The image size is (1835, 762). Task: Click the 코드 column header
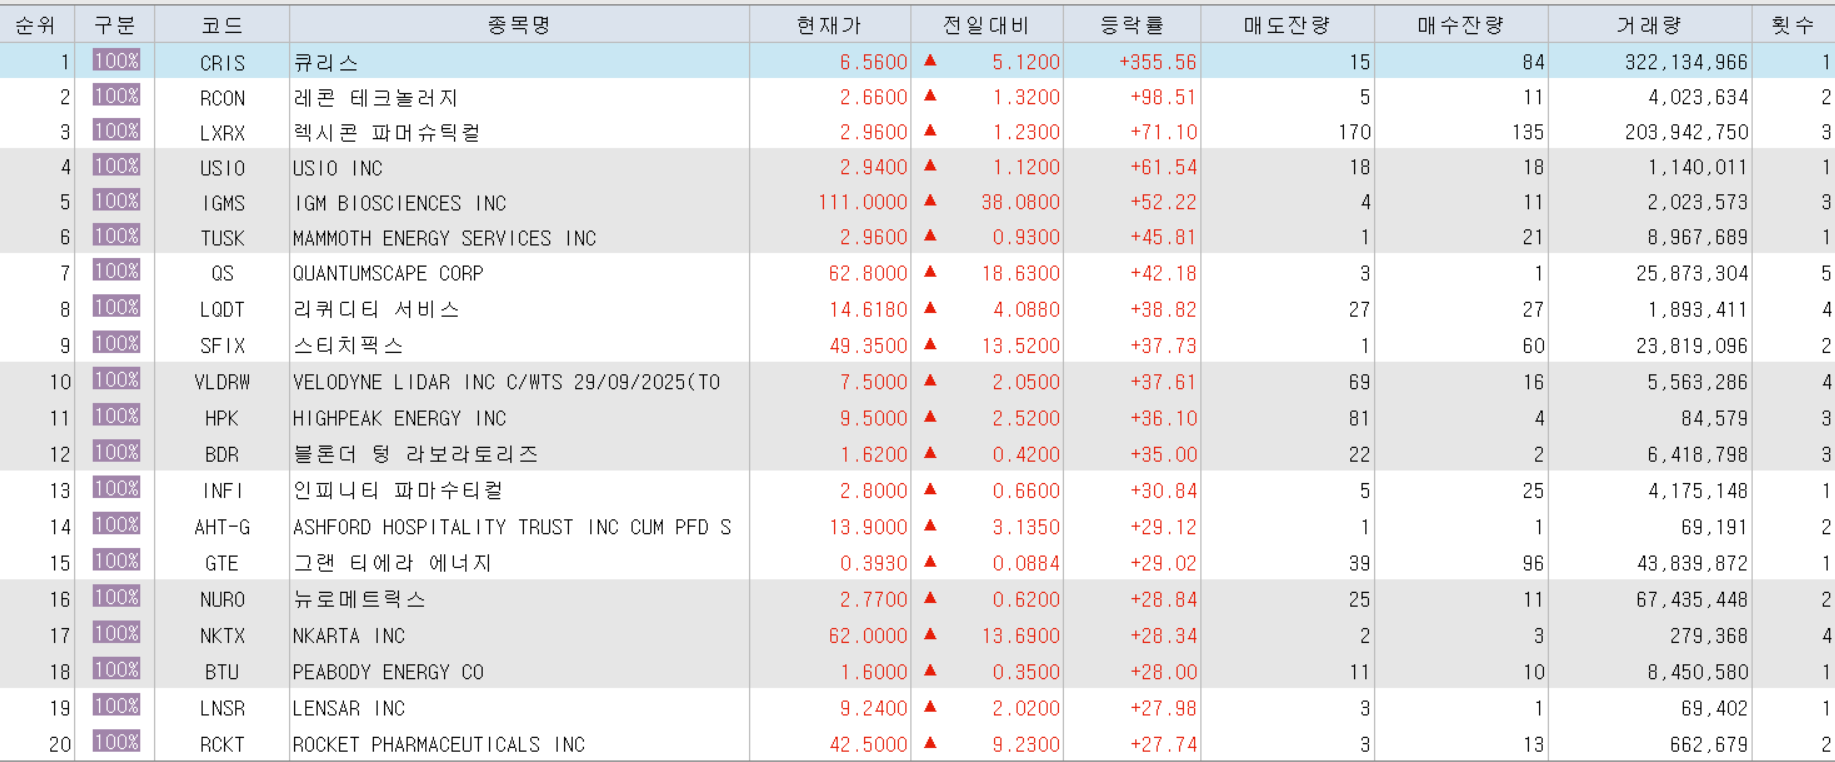(x=222, y=25)
